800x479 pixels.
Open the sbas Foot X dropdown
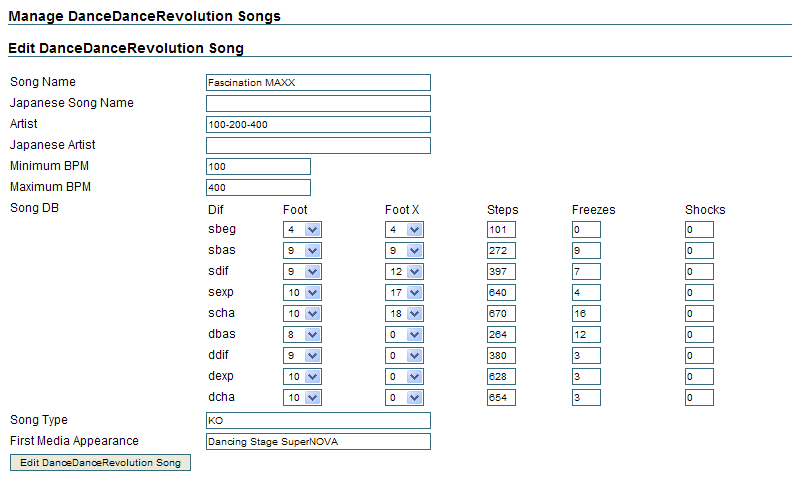pos(404,250)
